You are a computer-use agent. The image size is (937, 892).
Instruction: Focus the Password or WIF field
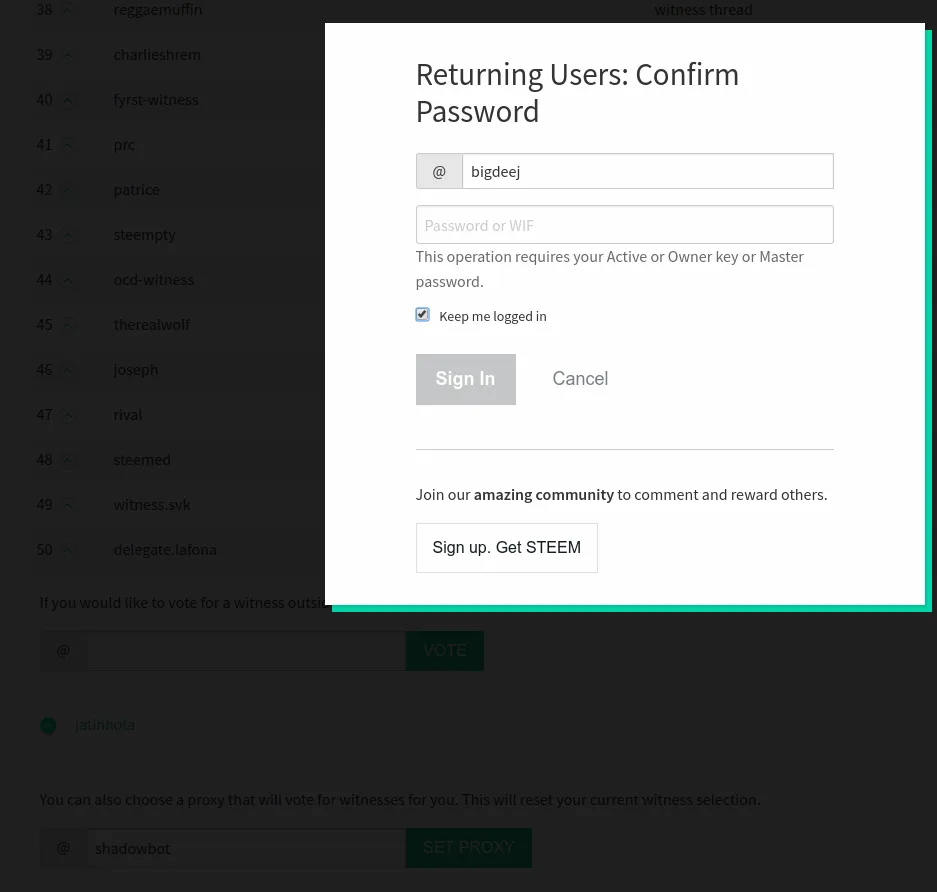(624, 225)
